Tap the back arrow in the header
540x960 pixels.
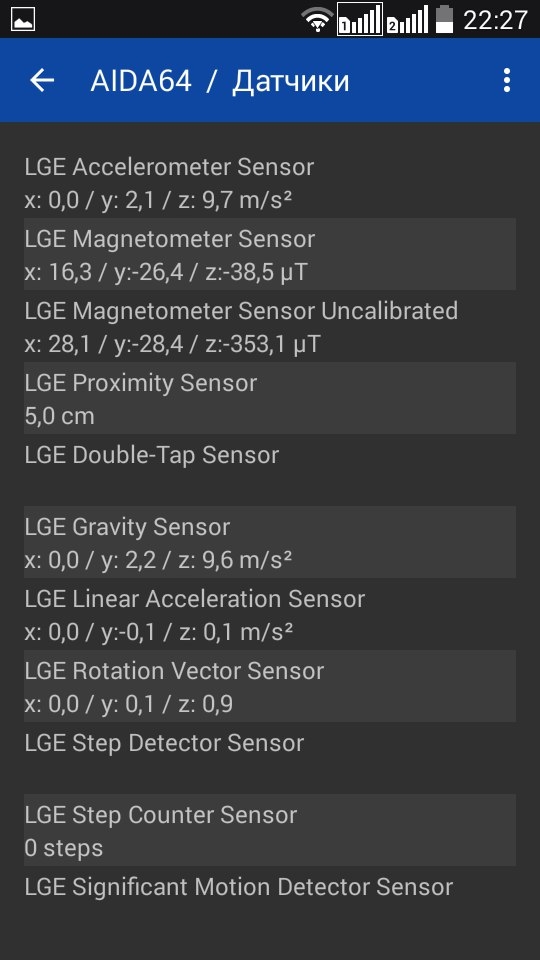pyautogui.click(x=42, y=80)
